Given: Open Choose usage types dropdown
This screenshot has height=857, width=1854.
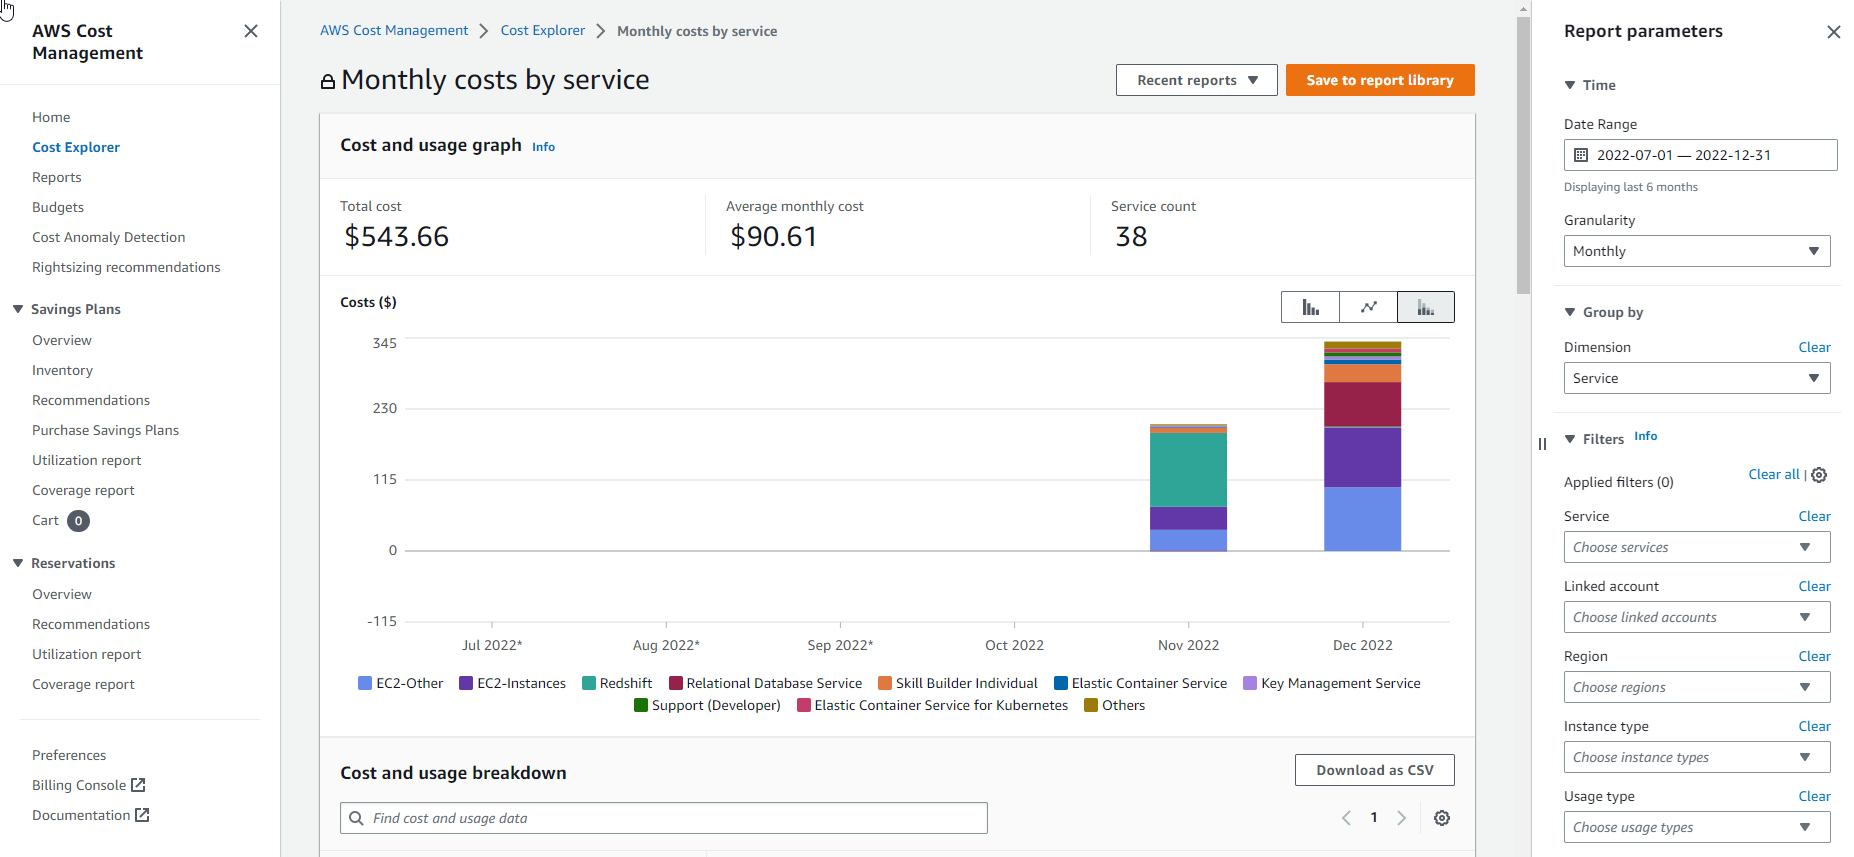Looking at the screenshot, I should (1697, 827).
